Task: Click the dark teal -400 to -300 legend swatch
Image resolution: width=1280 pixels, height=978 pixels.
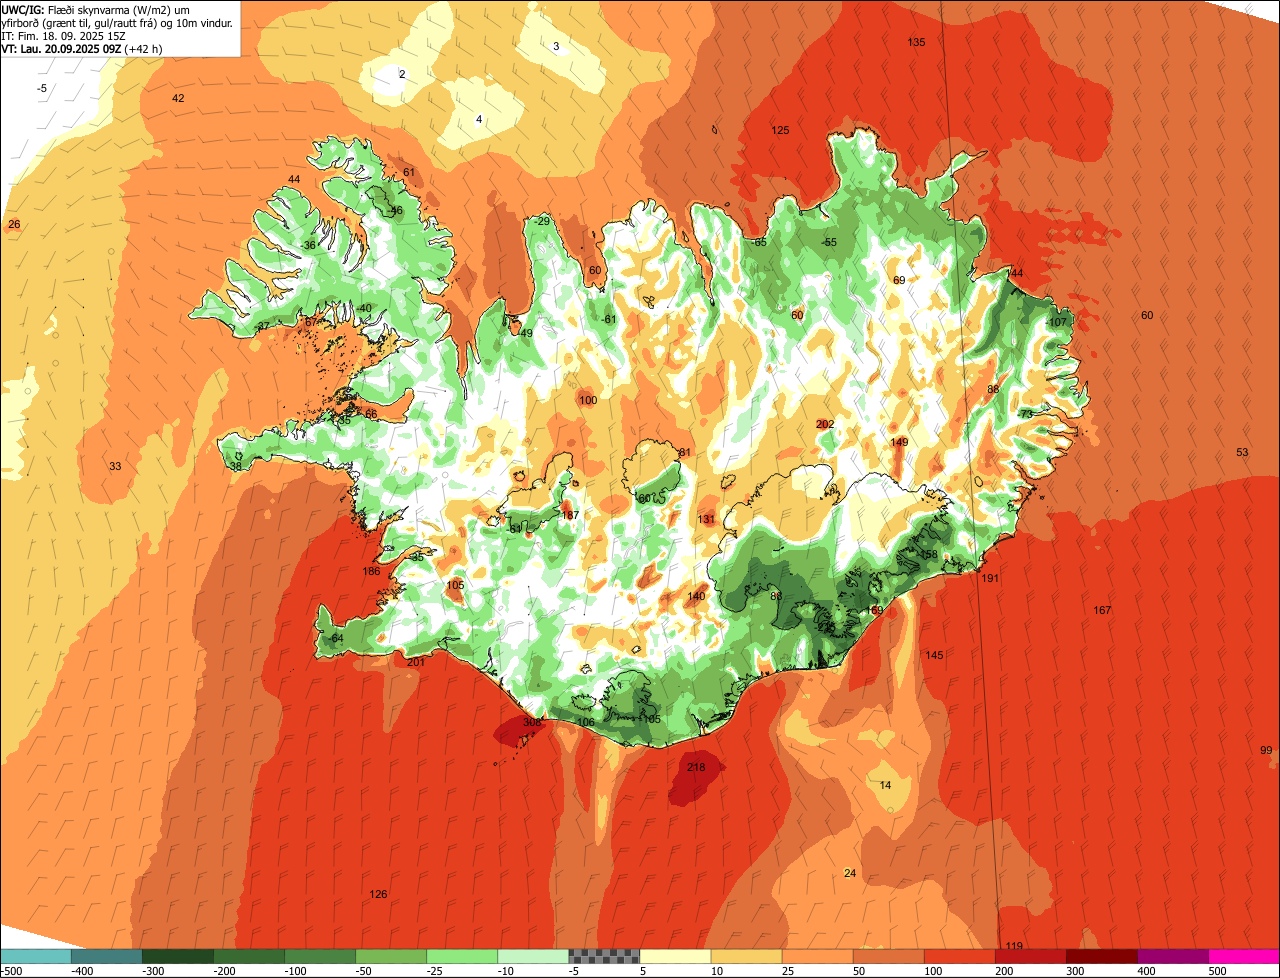Action: [107, 956]
